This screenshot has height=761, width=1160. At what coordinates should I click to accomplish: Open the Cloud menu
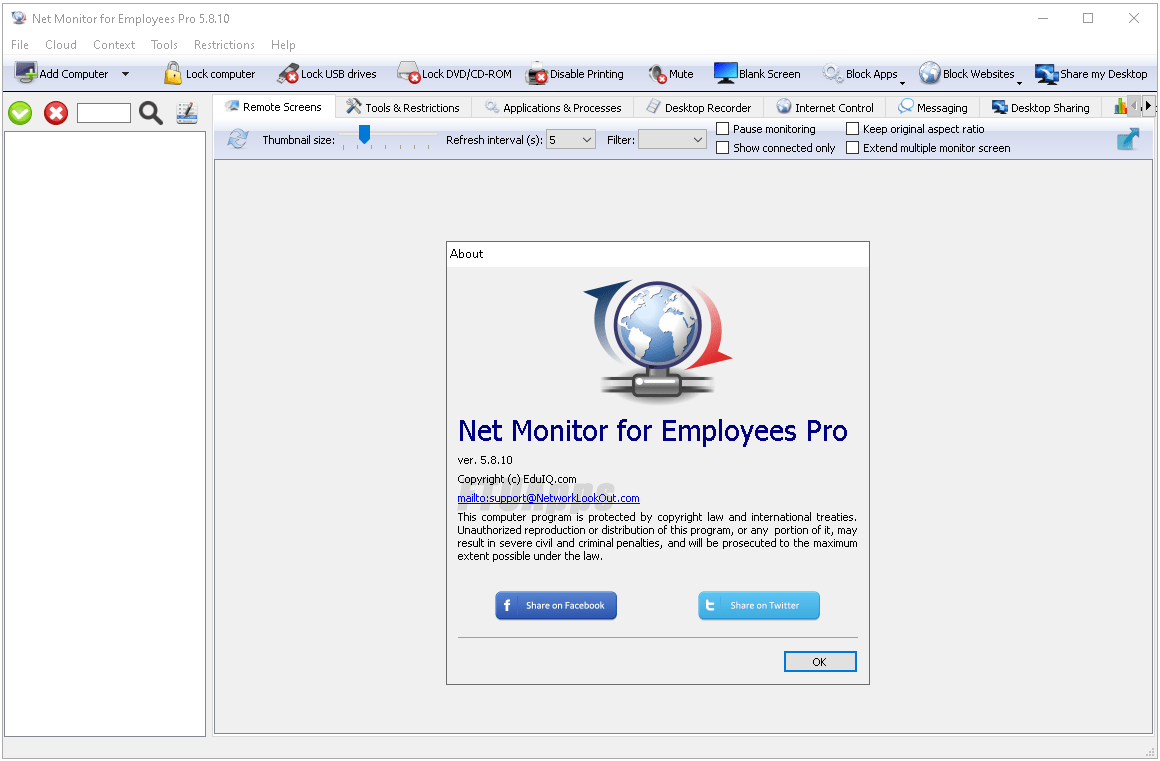(61, 44)
